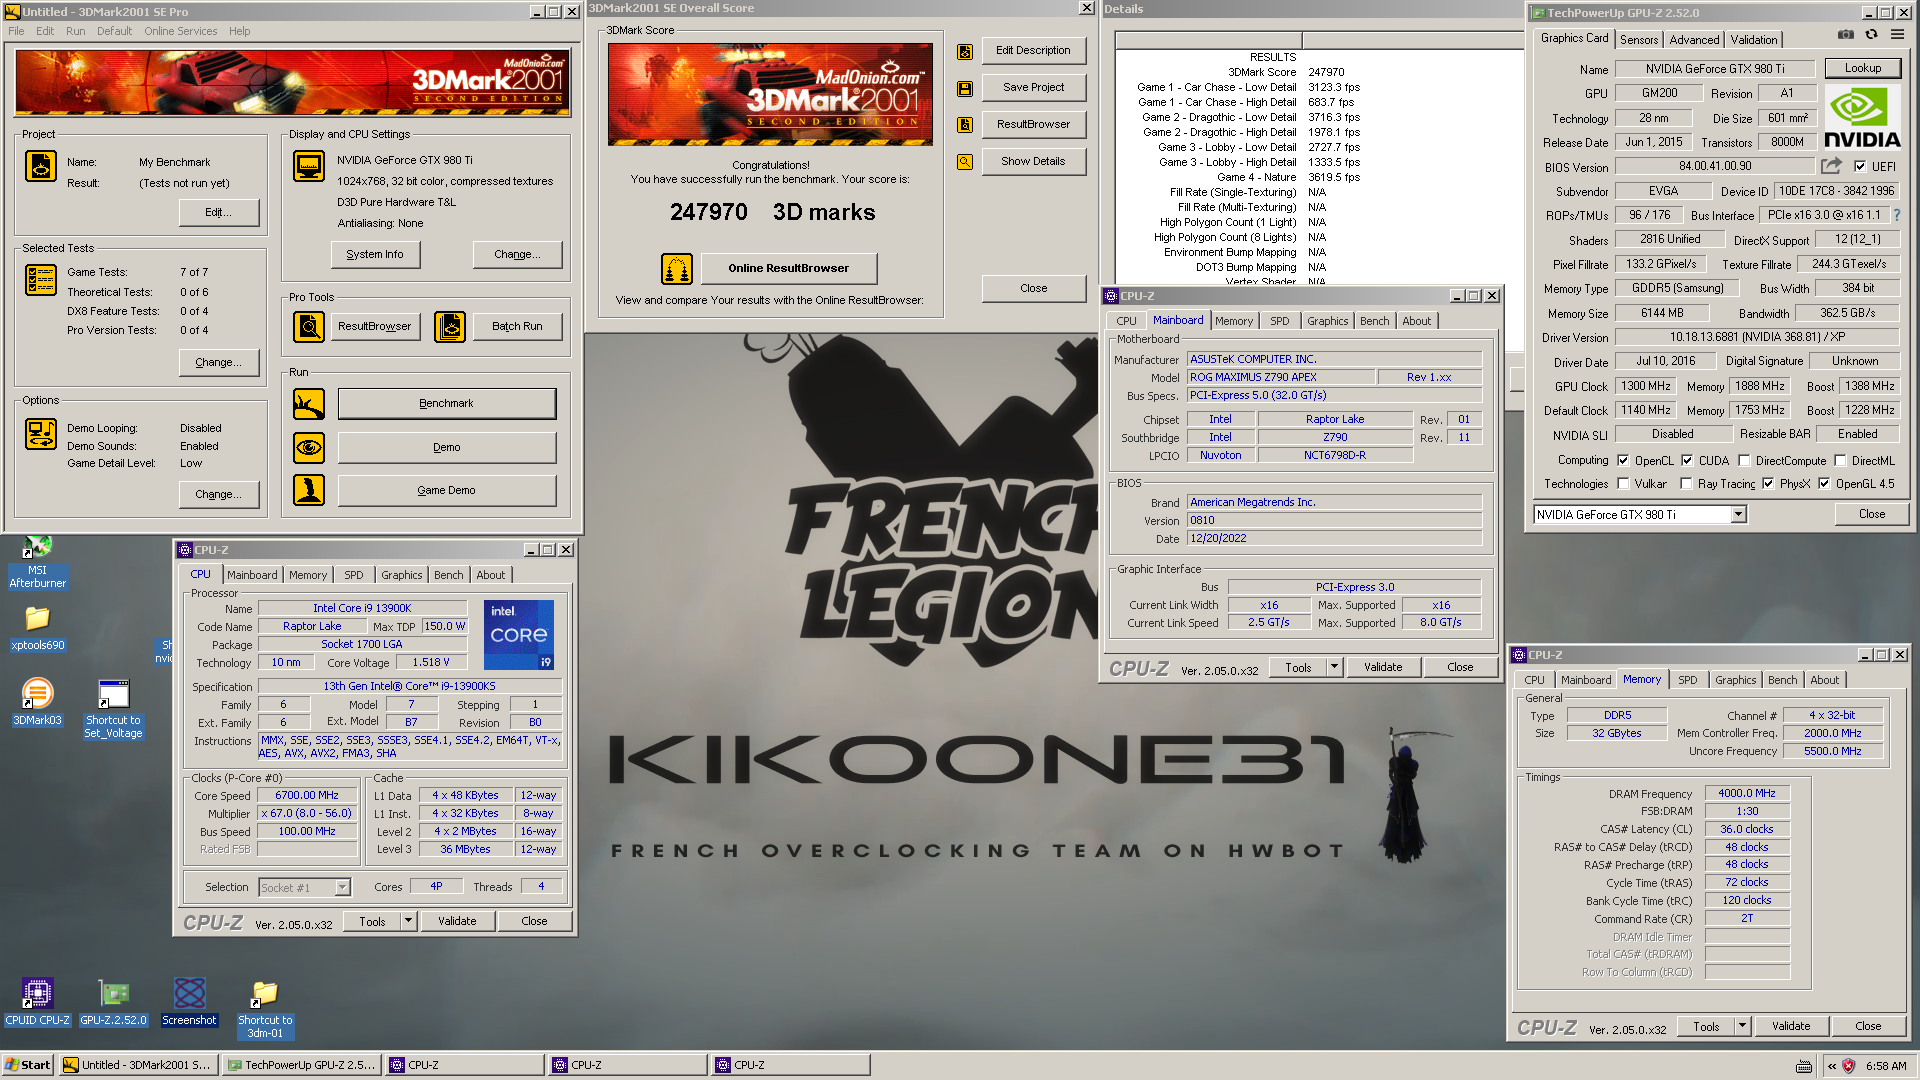Expand Tools dropdown arrow in CPU-Z Memory window
Image resolution: width=1920 pixels, height=1080 pixels.
click(x=1742, y=1026)
